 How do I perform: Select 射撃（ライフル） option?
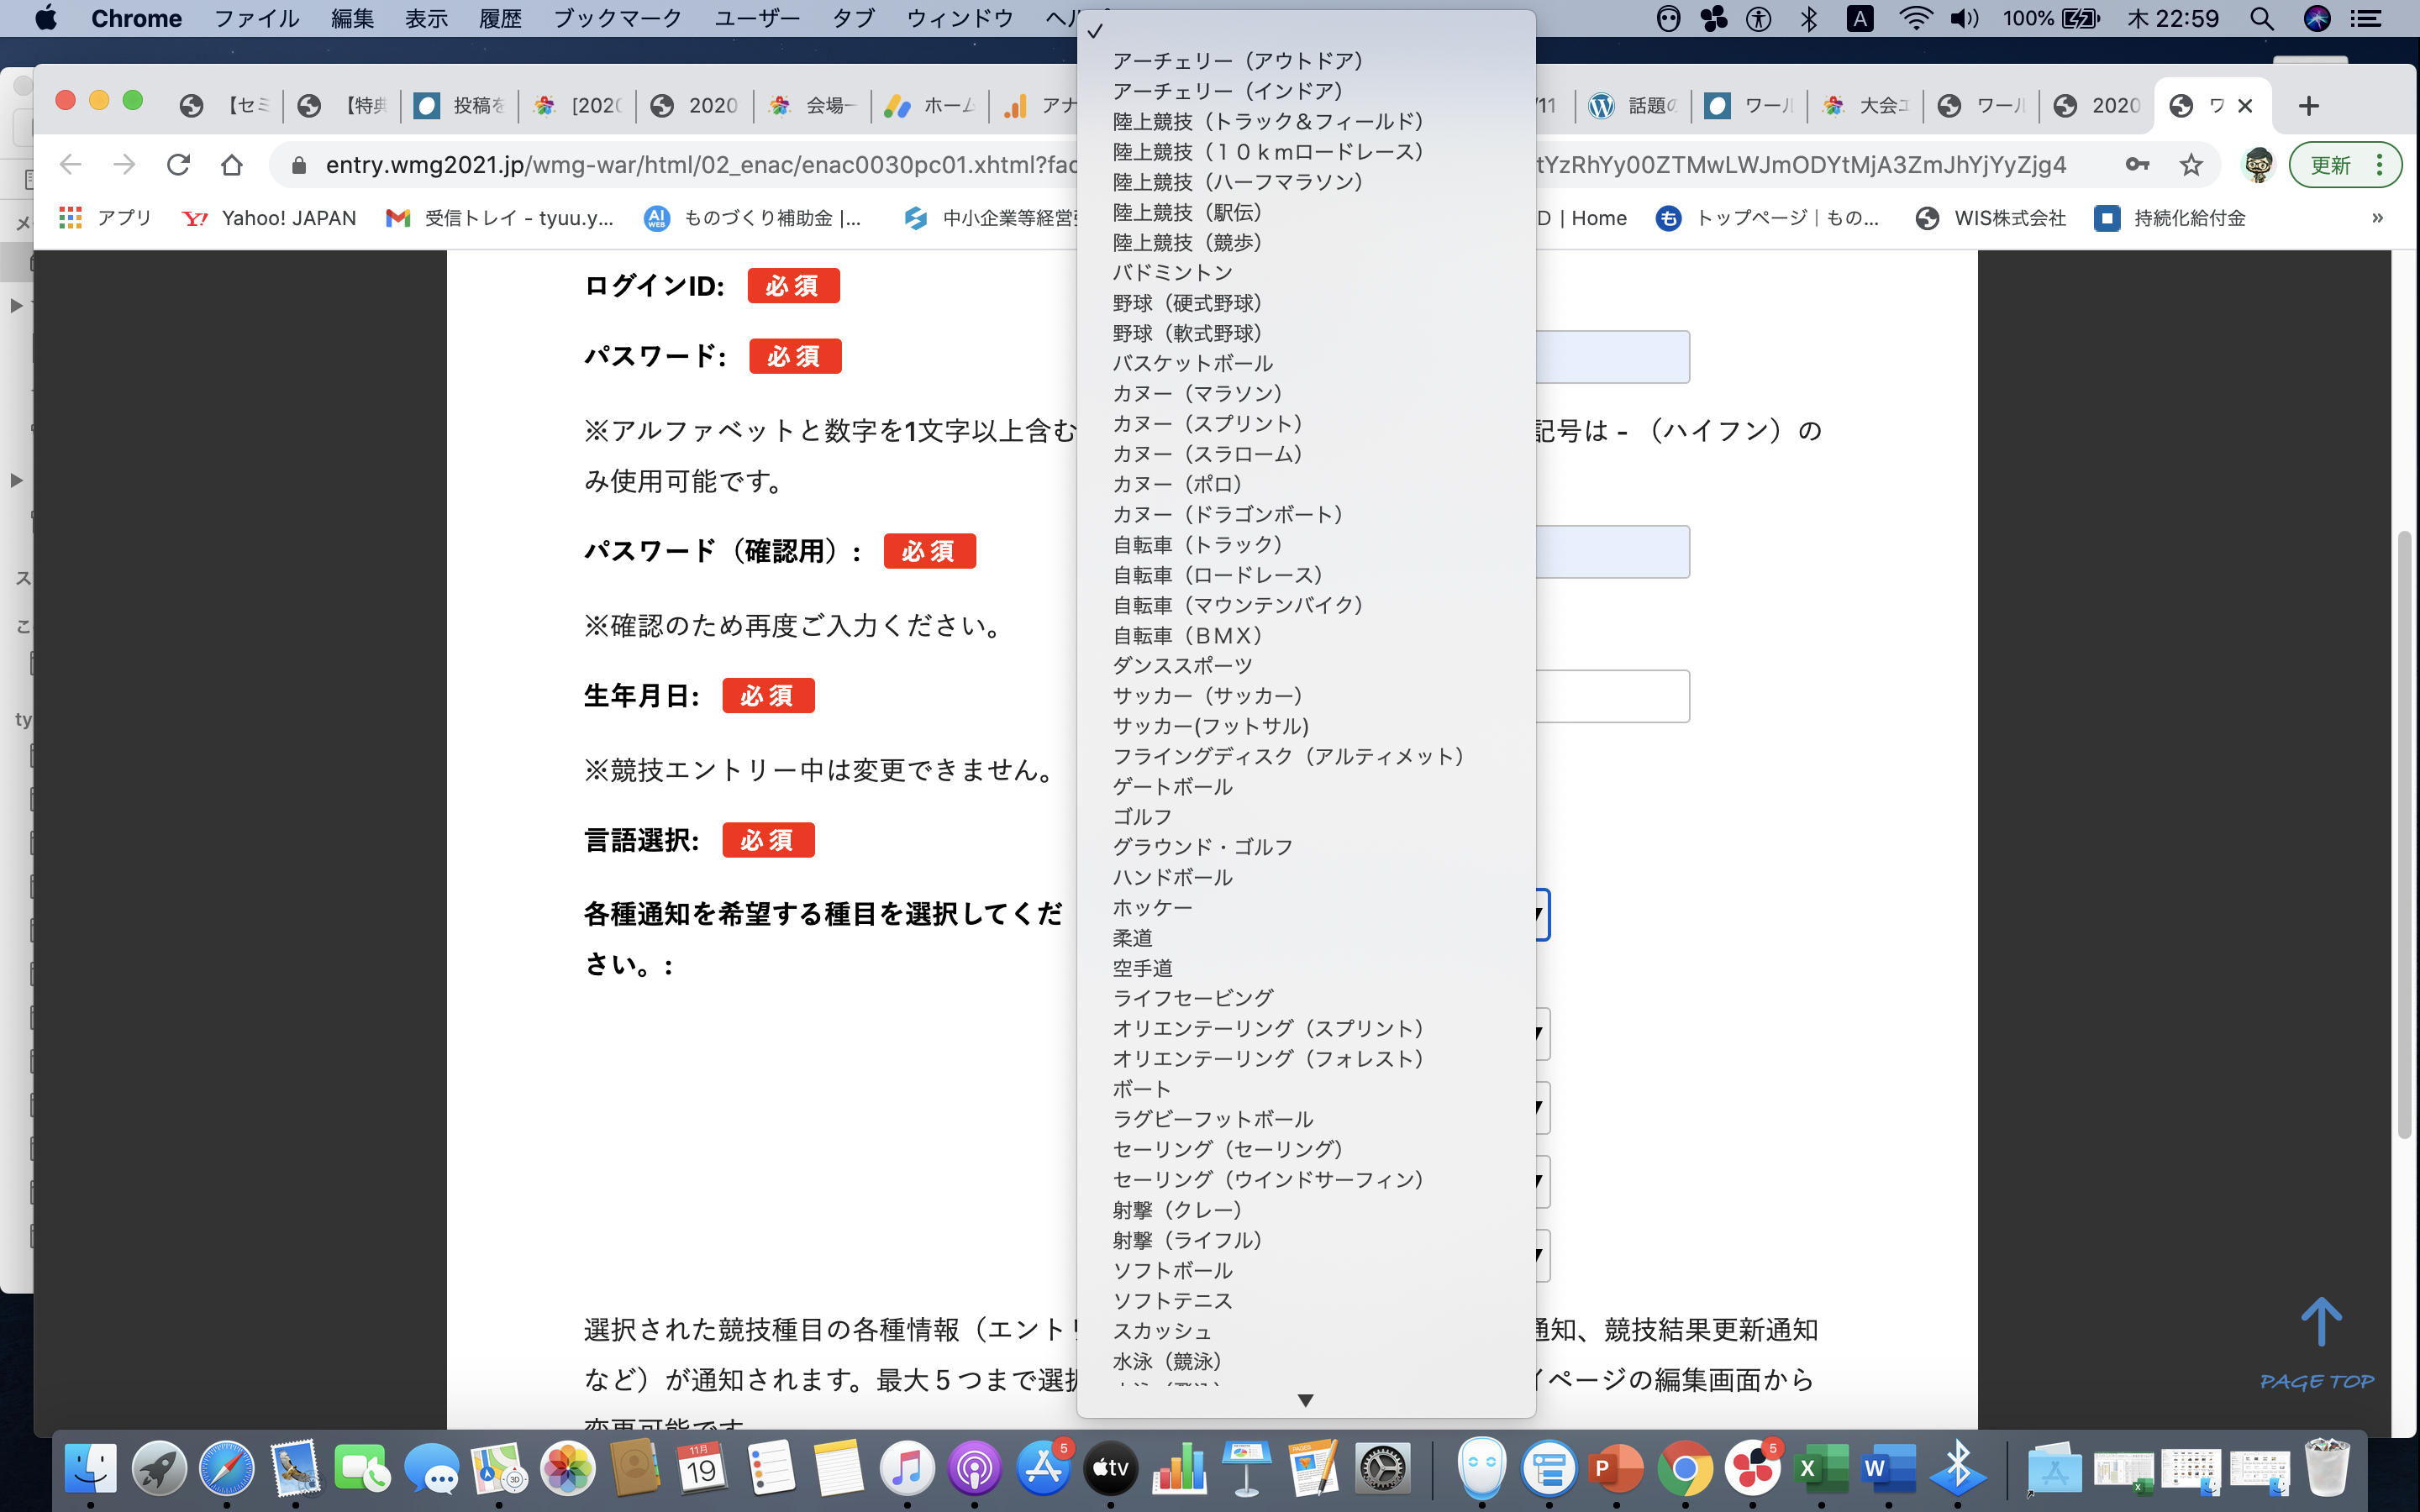point(1306,1240)
